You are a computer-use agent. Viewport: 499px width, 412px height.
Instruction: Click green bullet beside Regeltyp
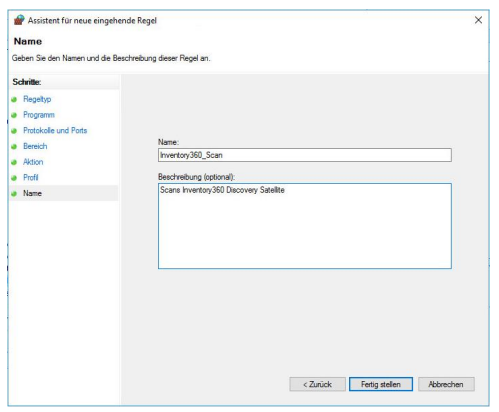pyautogui.click(x=14, y=99)
